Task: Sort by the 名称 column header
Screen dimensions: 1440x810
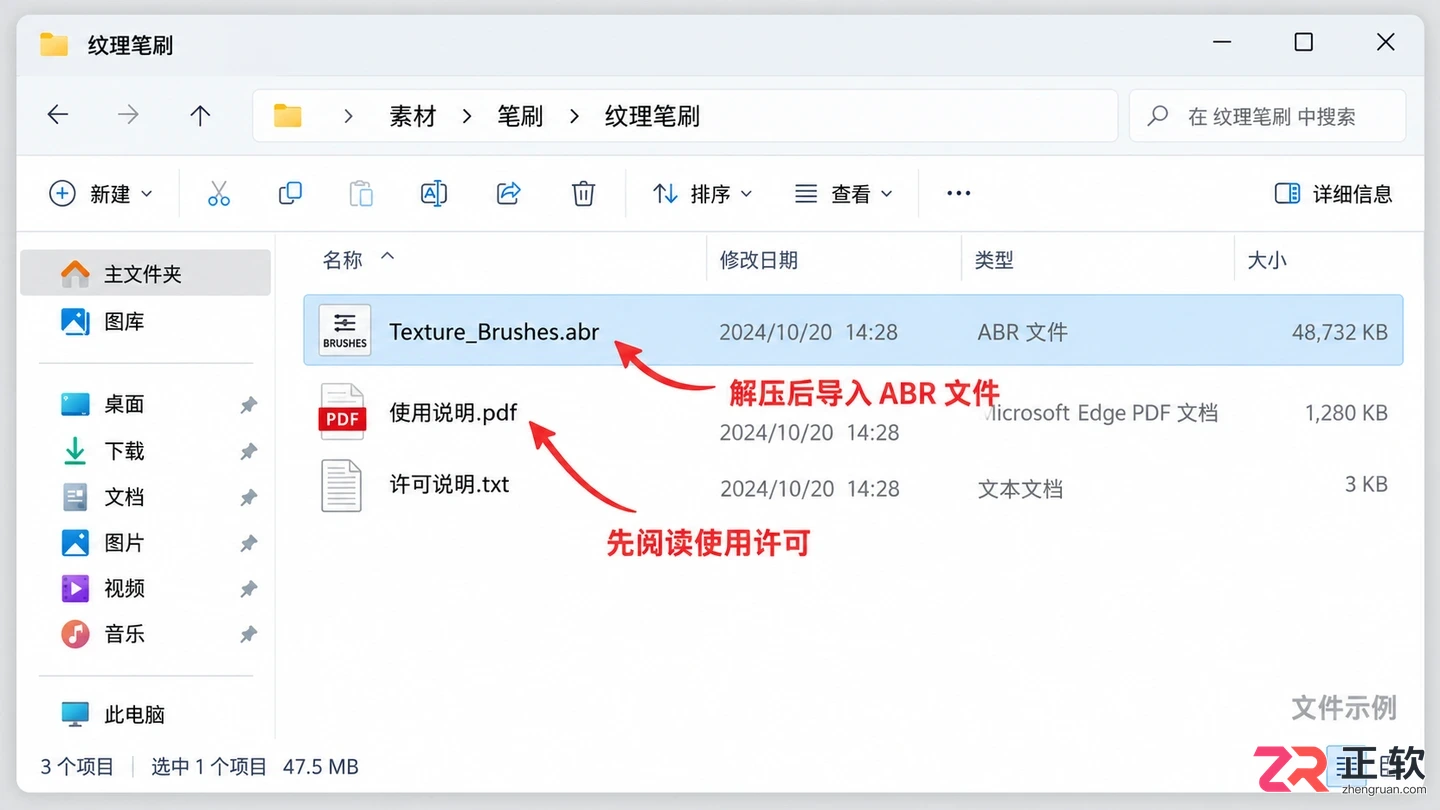Action: pos(342,260)
